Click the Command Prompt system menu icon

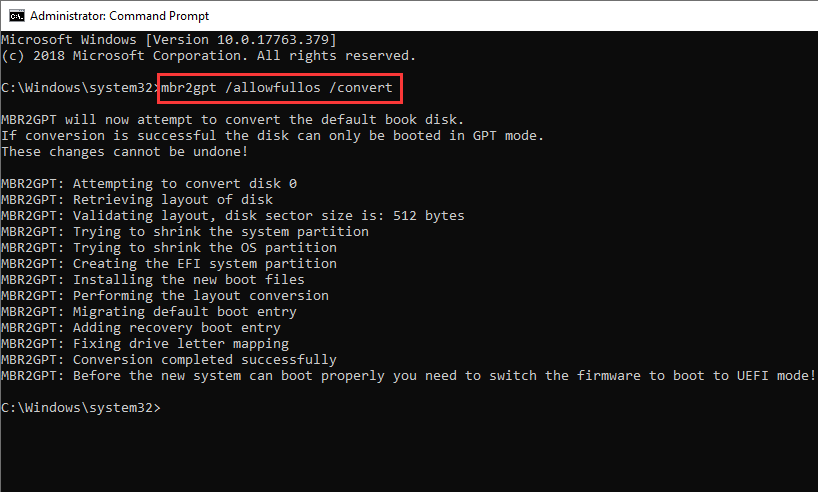coord(15,14)
